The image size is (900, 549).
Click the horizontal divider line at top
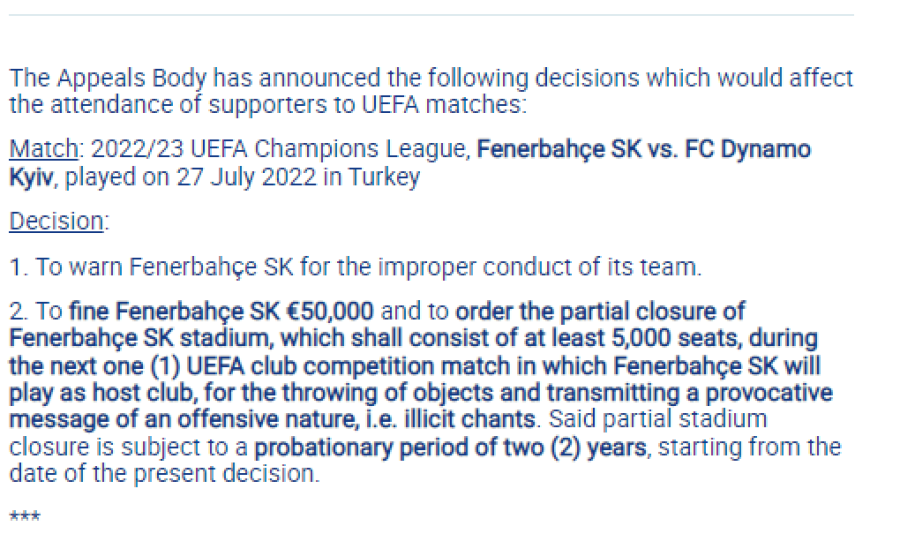pos(431,14)
